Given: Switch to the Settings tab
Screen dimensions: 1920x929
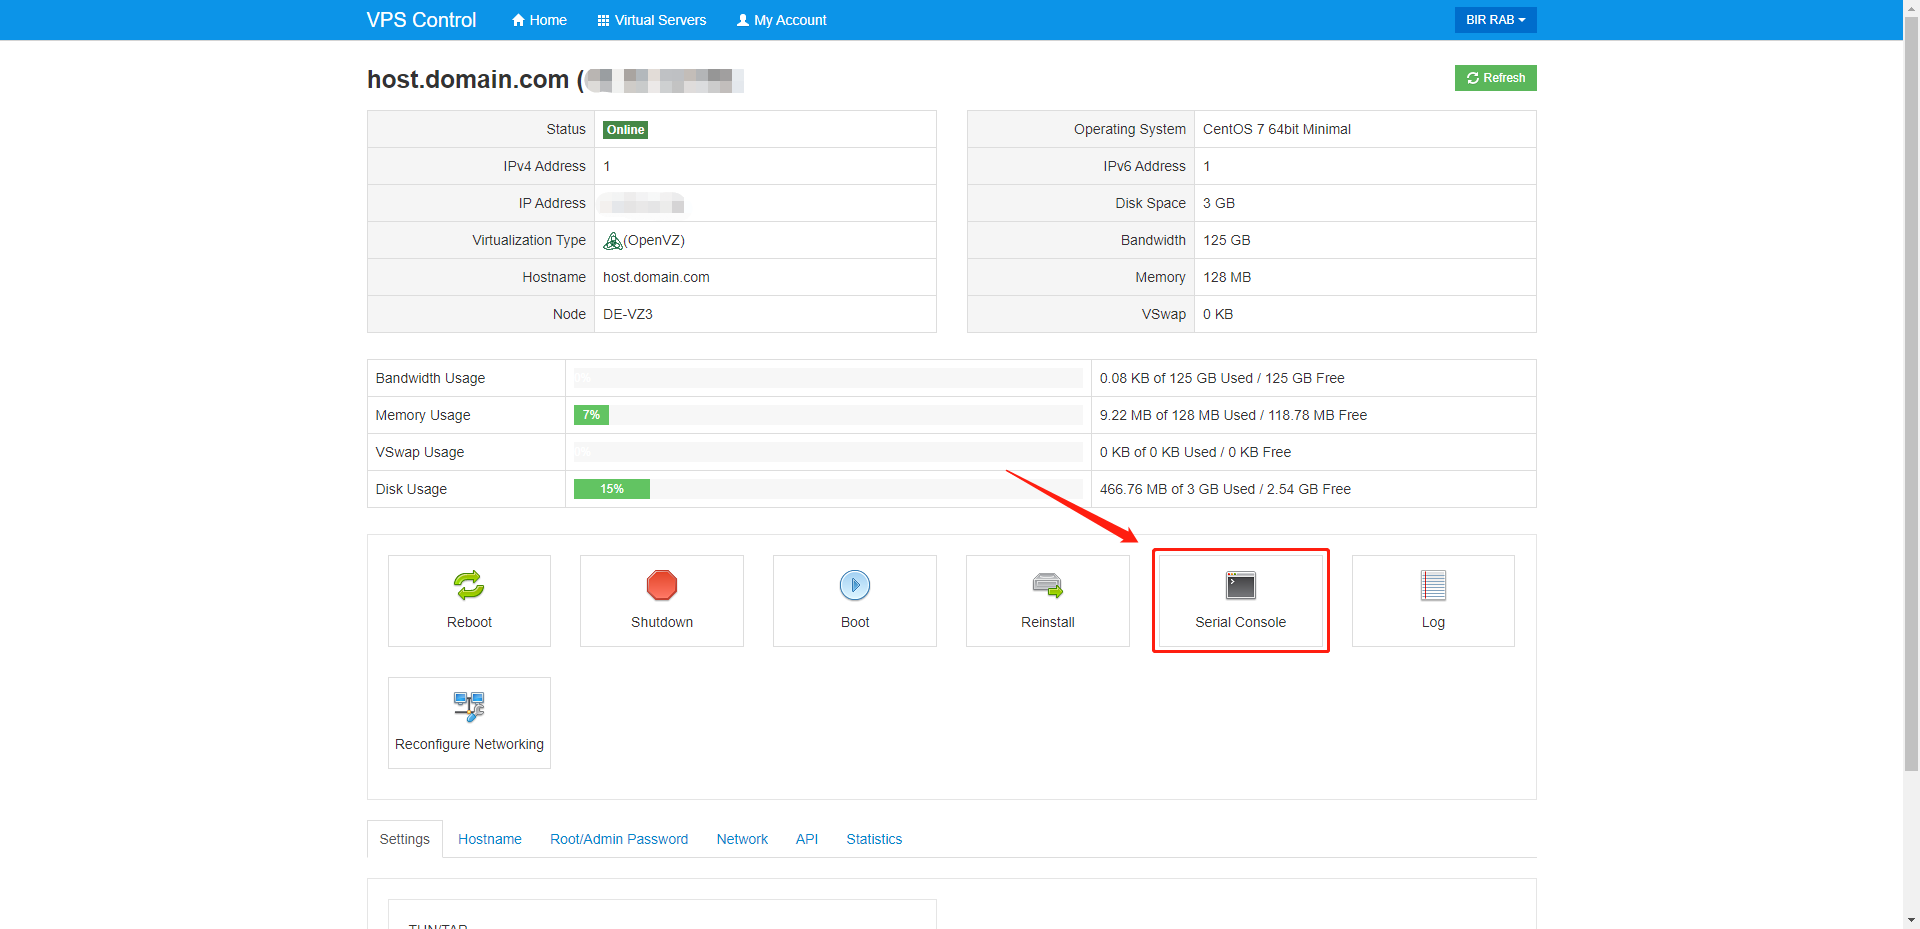Looking at the screenshot, I should [x=404, y=839].
